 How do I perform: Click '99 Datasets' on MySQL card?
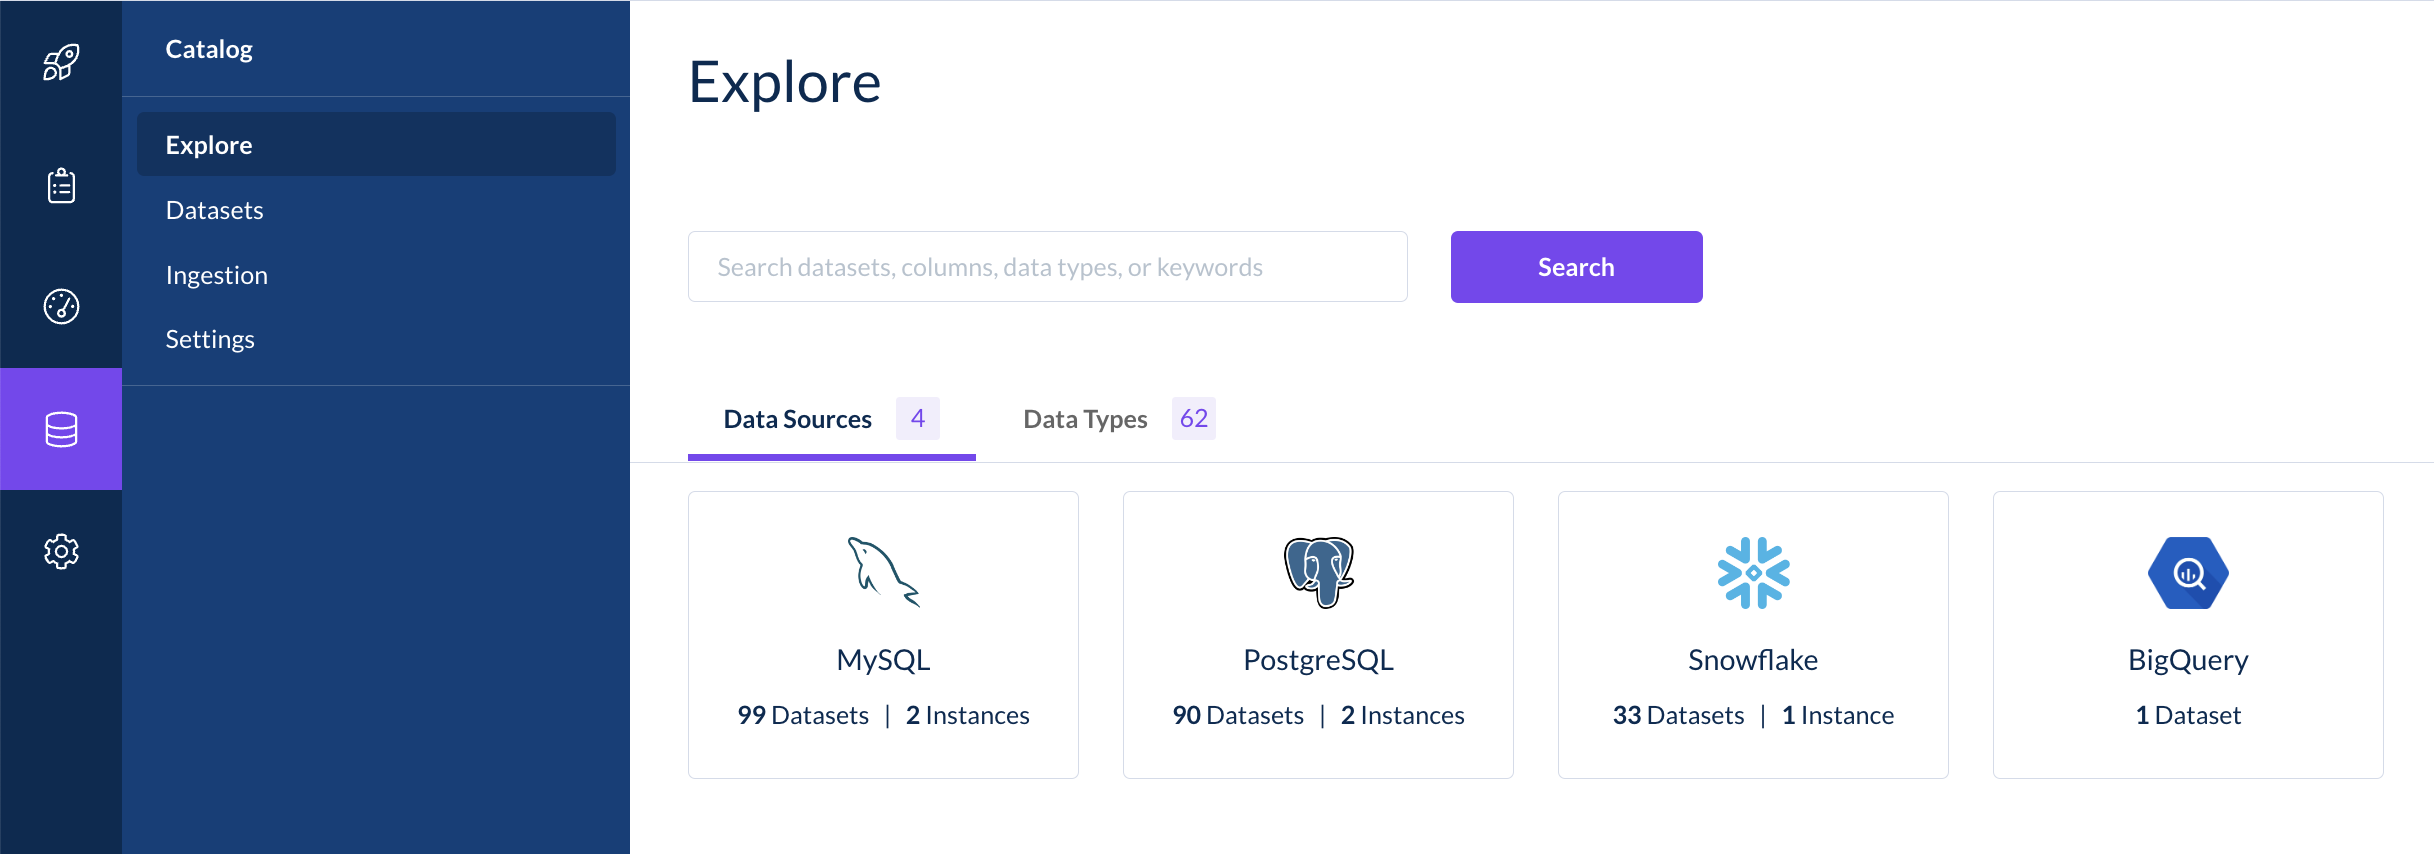803,715
